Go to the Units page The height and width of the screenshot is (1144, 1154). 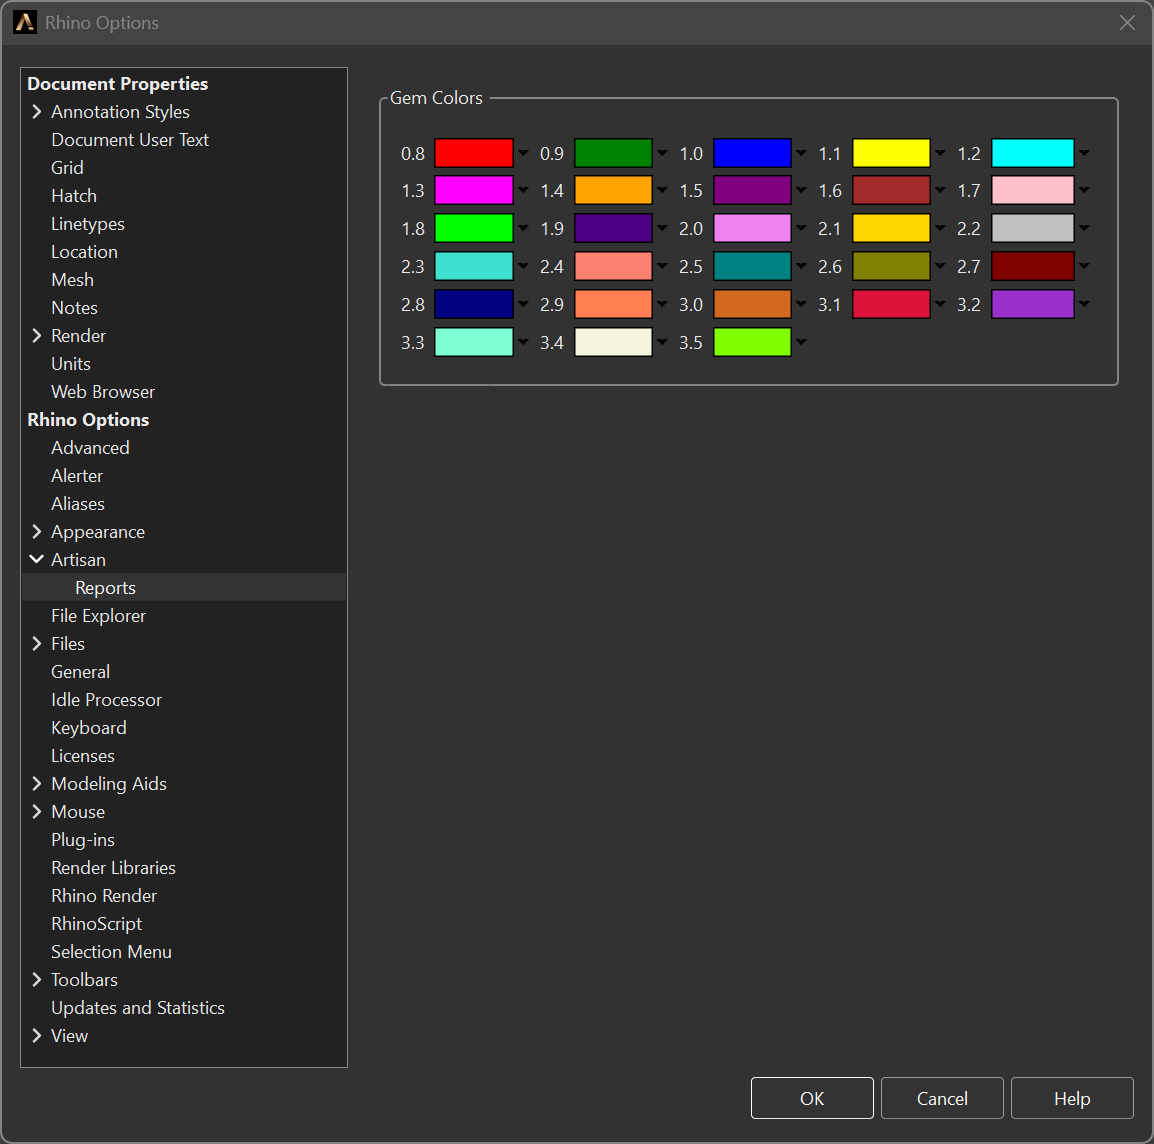tap(71, 364)
